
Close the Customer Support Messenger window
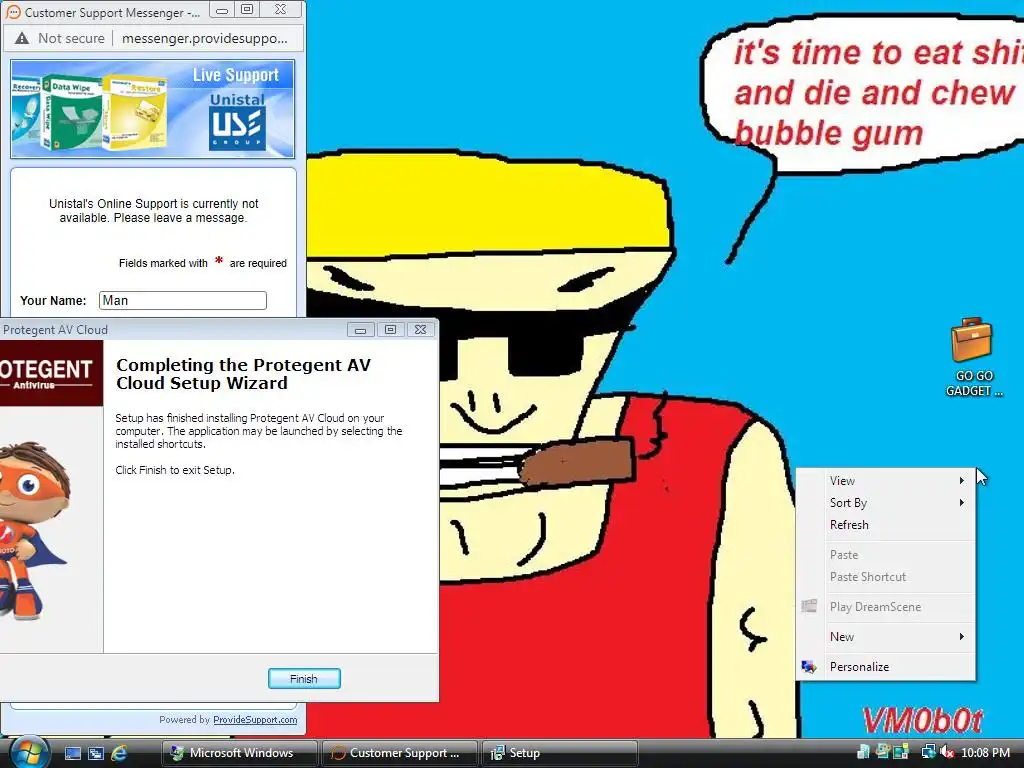[x=281, y=10]
